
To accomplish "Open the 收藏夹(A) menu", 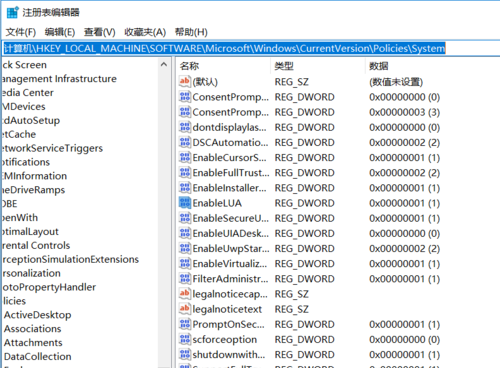I will coord(145,32).
